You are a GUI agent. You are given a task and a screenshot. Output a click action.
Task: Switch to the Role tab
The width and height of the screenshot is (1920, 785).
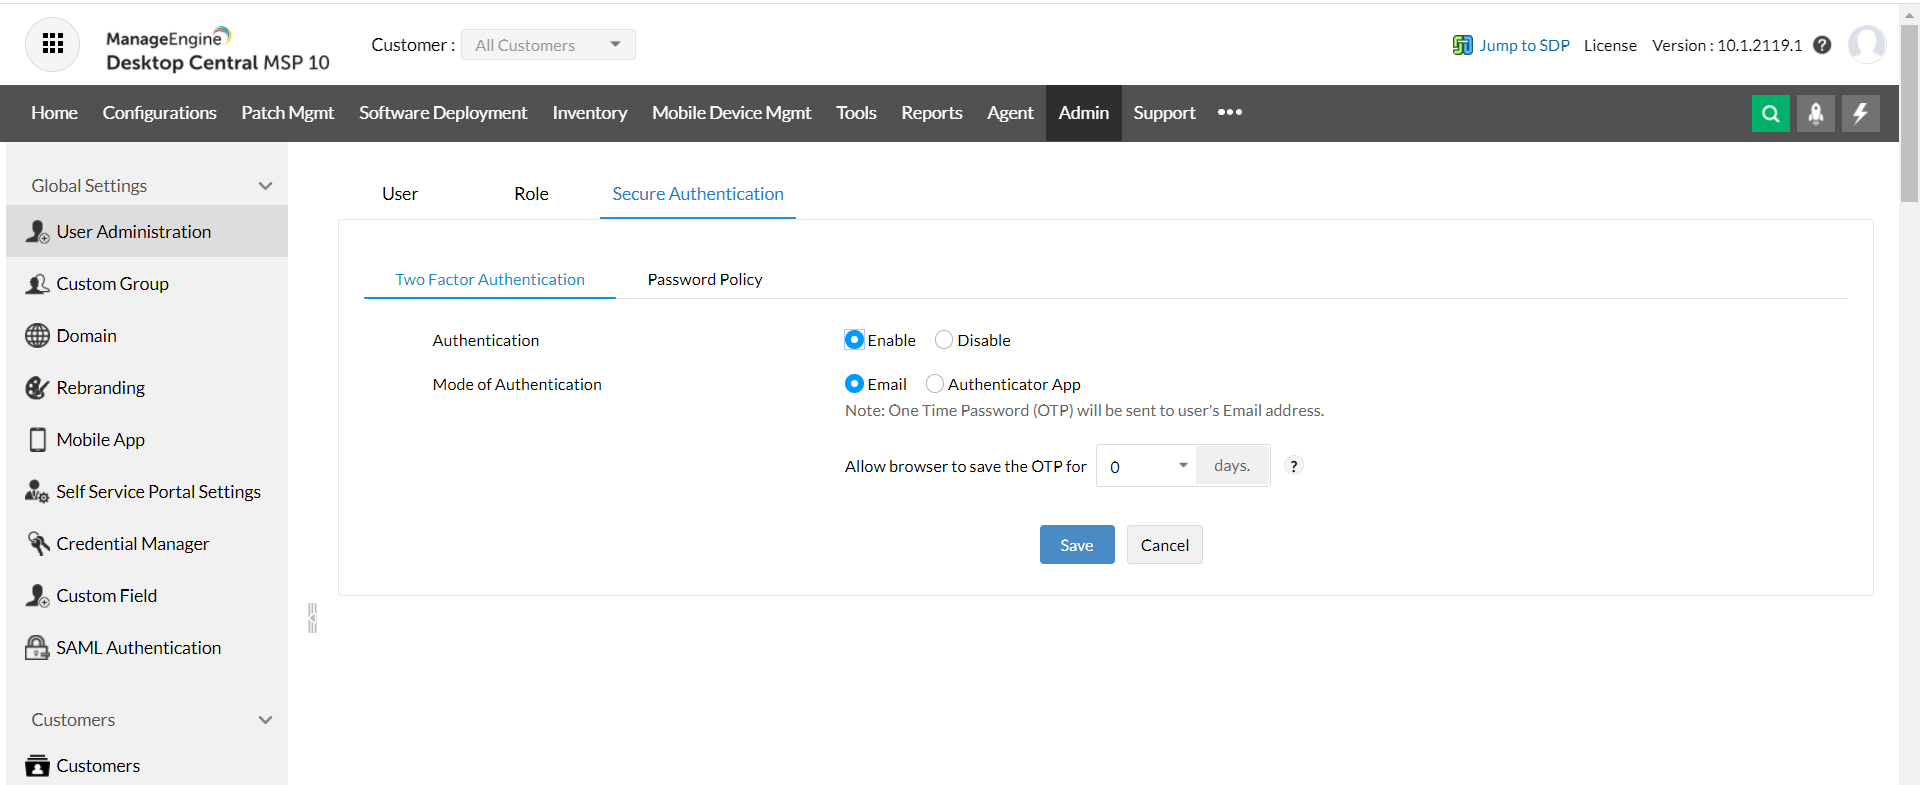click(531, 194)
